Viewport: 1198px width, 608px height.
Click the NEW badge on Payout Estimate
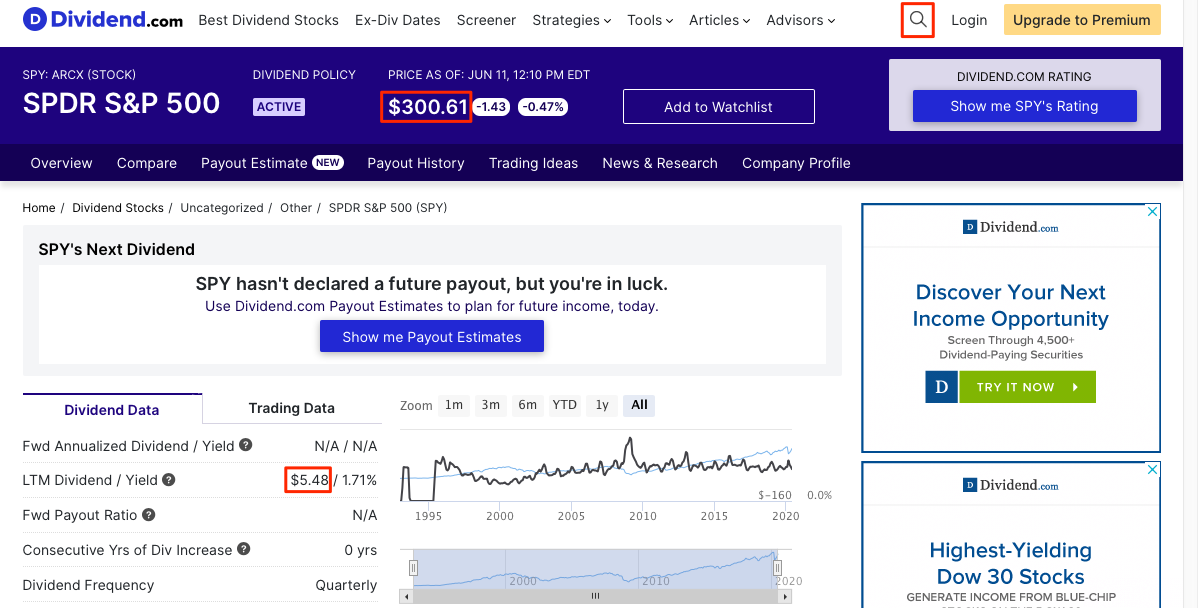[328, 162]
